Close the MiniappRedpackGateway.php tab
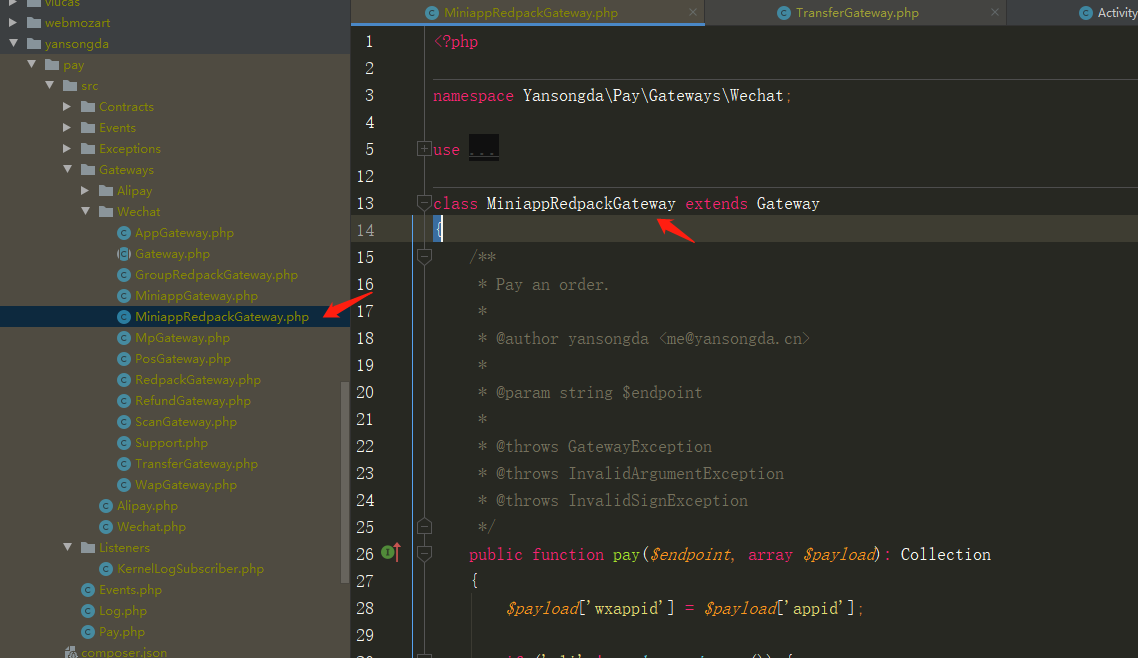This screenshot has height=658, width=1138. [x=693, y=12]
